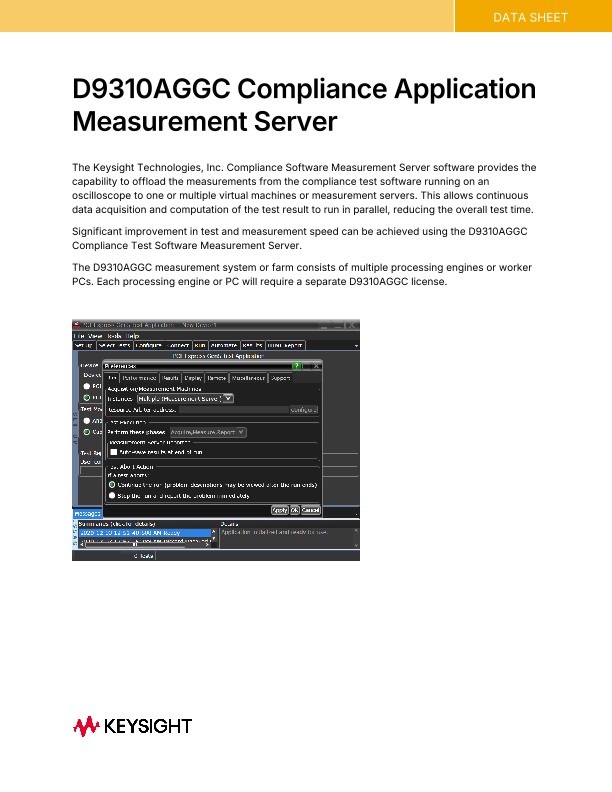Open Display tab in Preferences
Screen dimensions: 612x792
point(193,378)
